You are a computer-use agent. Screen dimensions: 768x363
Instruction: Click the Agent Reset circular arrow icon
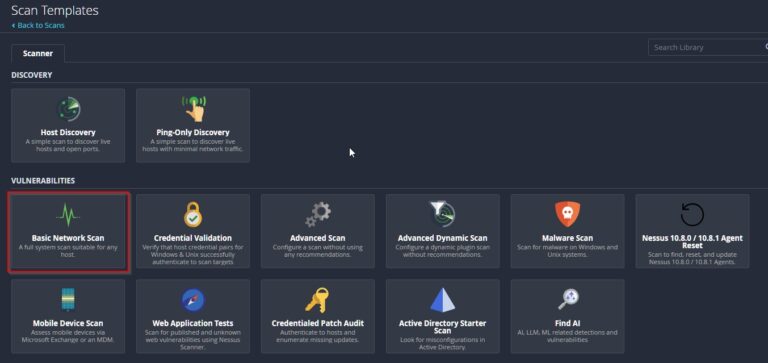coord(692,214)
